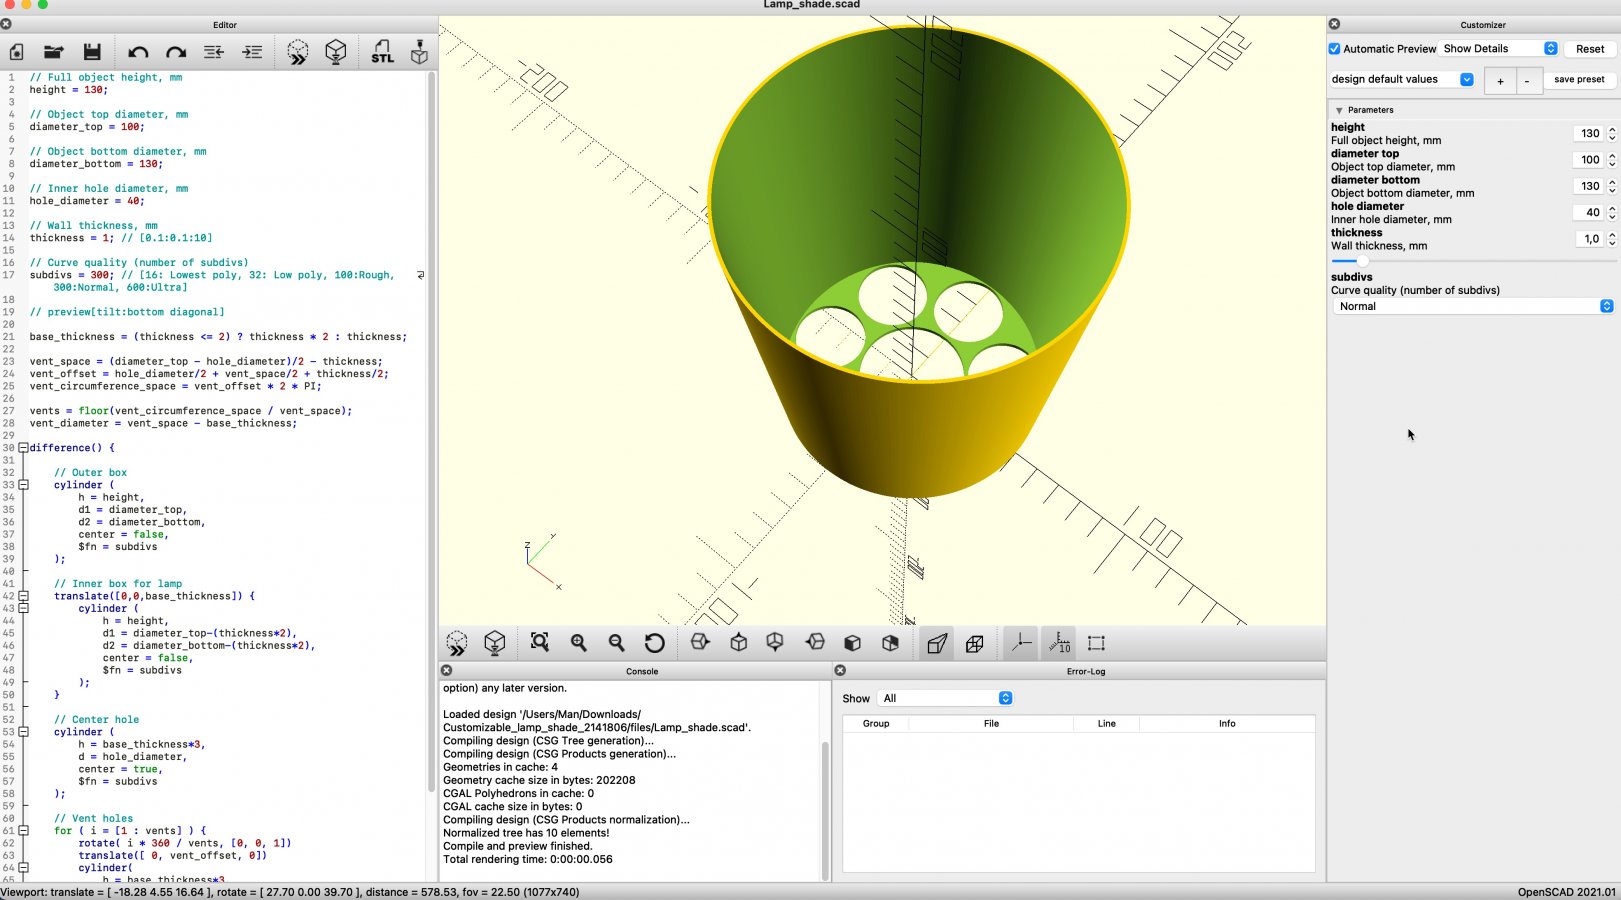Viewport: 1621px width, 900px height.
Task: Switch to the Left view
Action: (815, 643)
